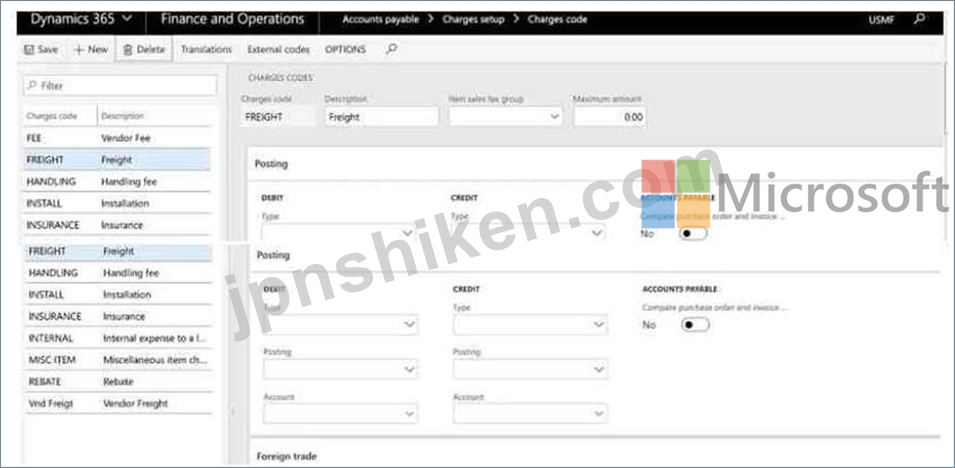
Task: Click the Charges code breadcrumb
Action: 557,20
